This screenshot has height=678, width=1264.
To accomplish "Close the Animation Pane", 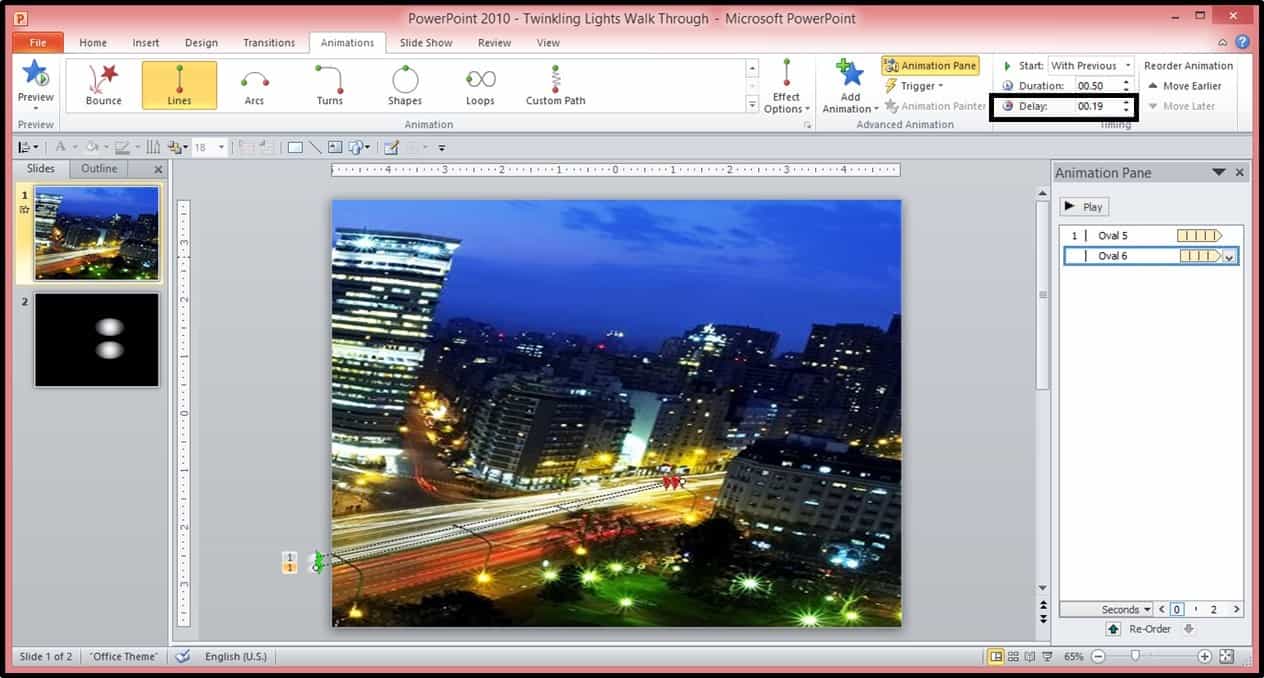I will pyautogui.click(x=1240, y=173).
